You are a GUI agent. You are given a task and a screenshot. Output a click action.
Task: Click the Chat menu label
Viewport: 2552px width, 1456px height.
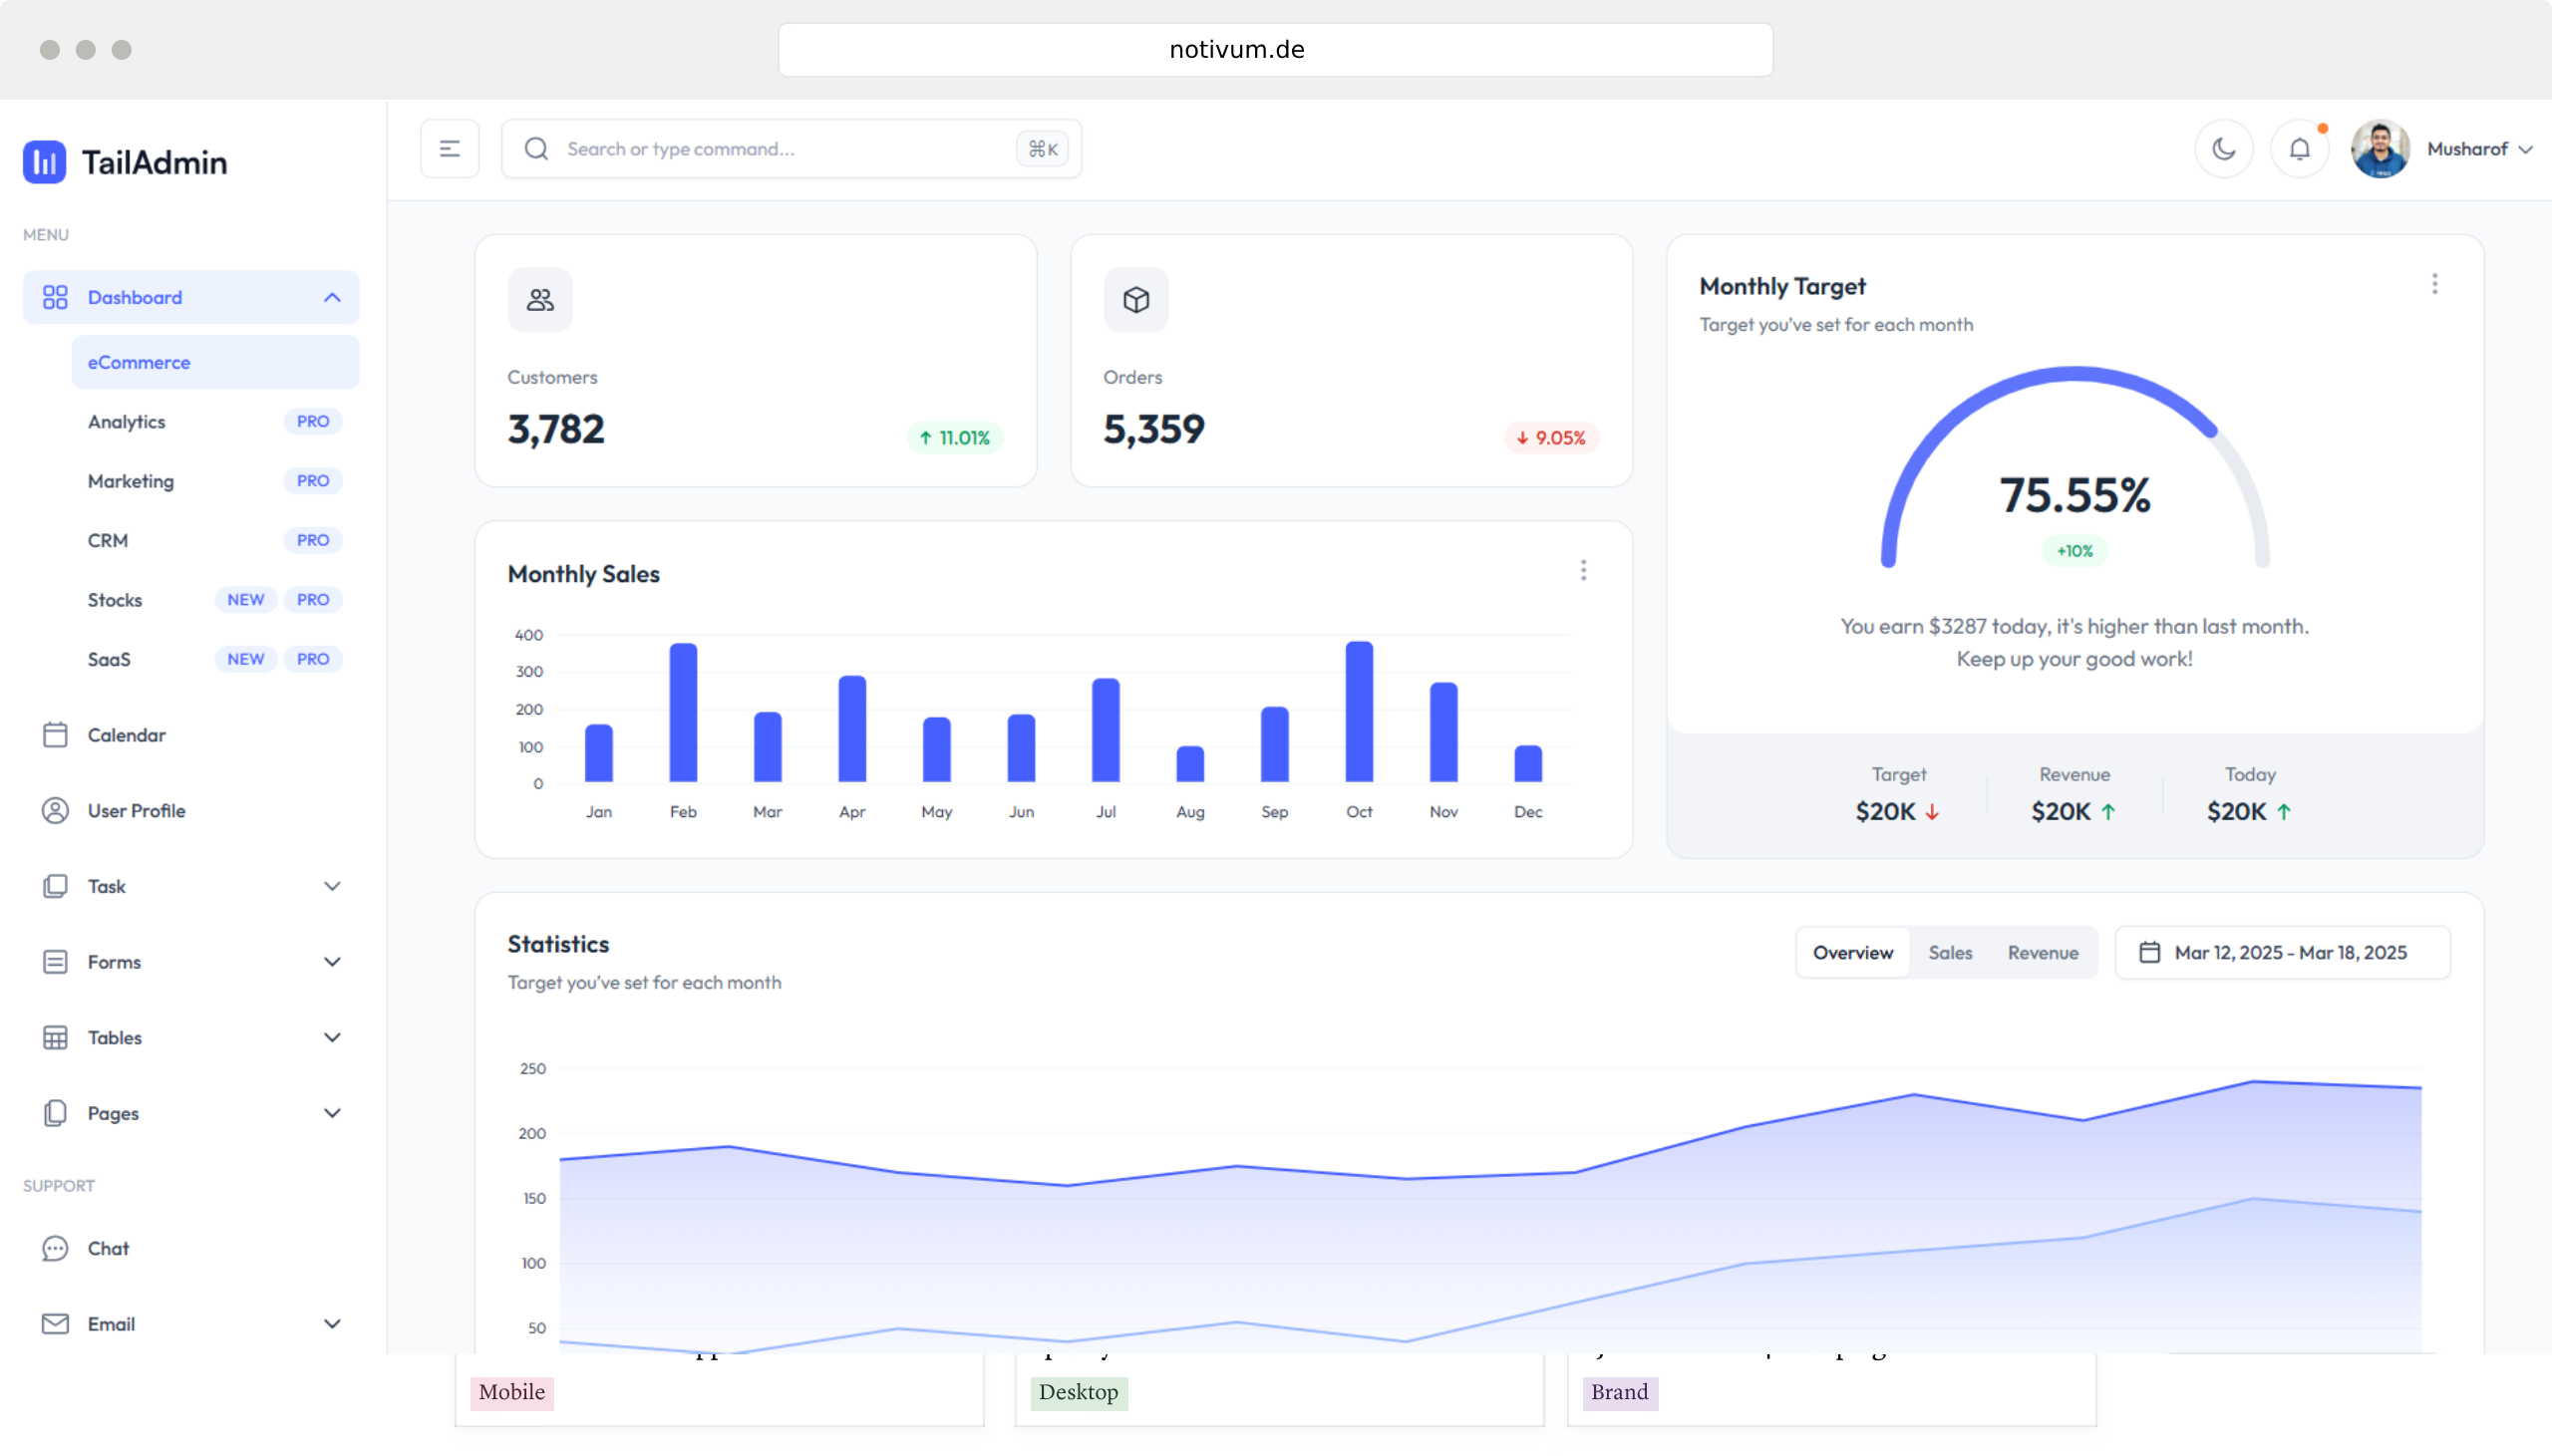(x=108, y=1249)
